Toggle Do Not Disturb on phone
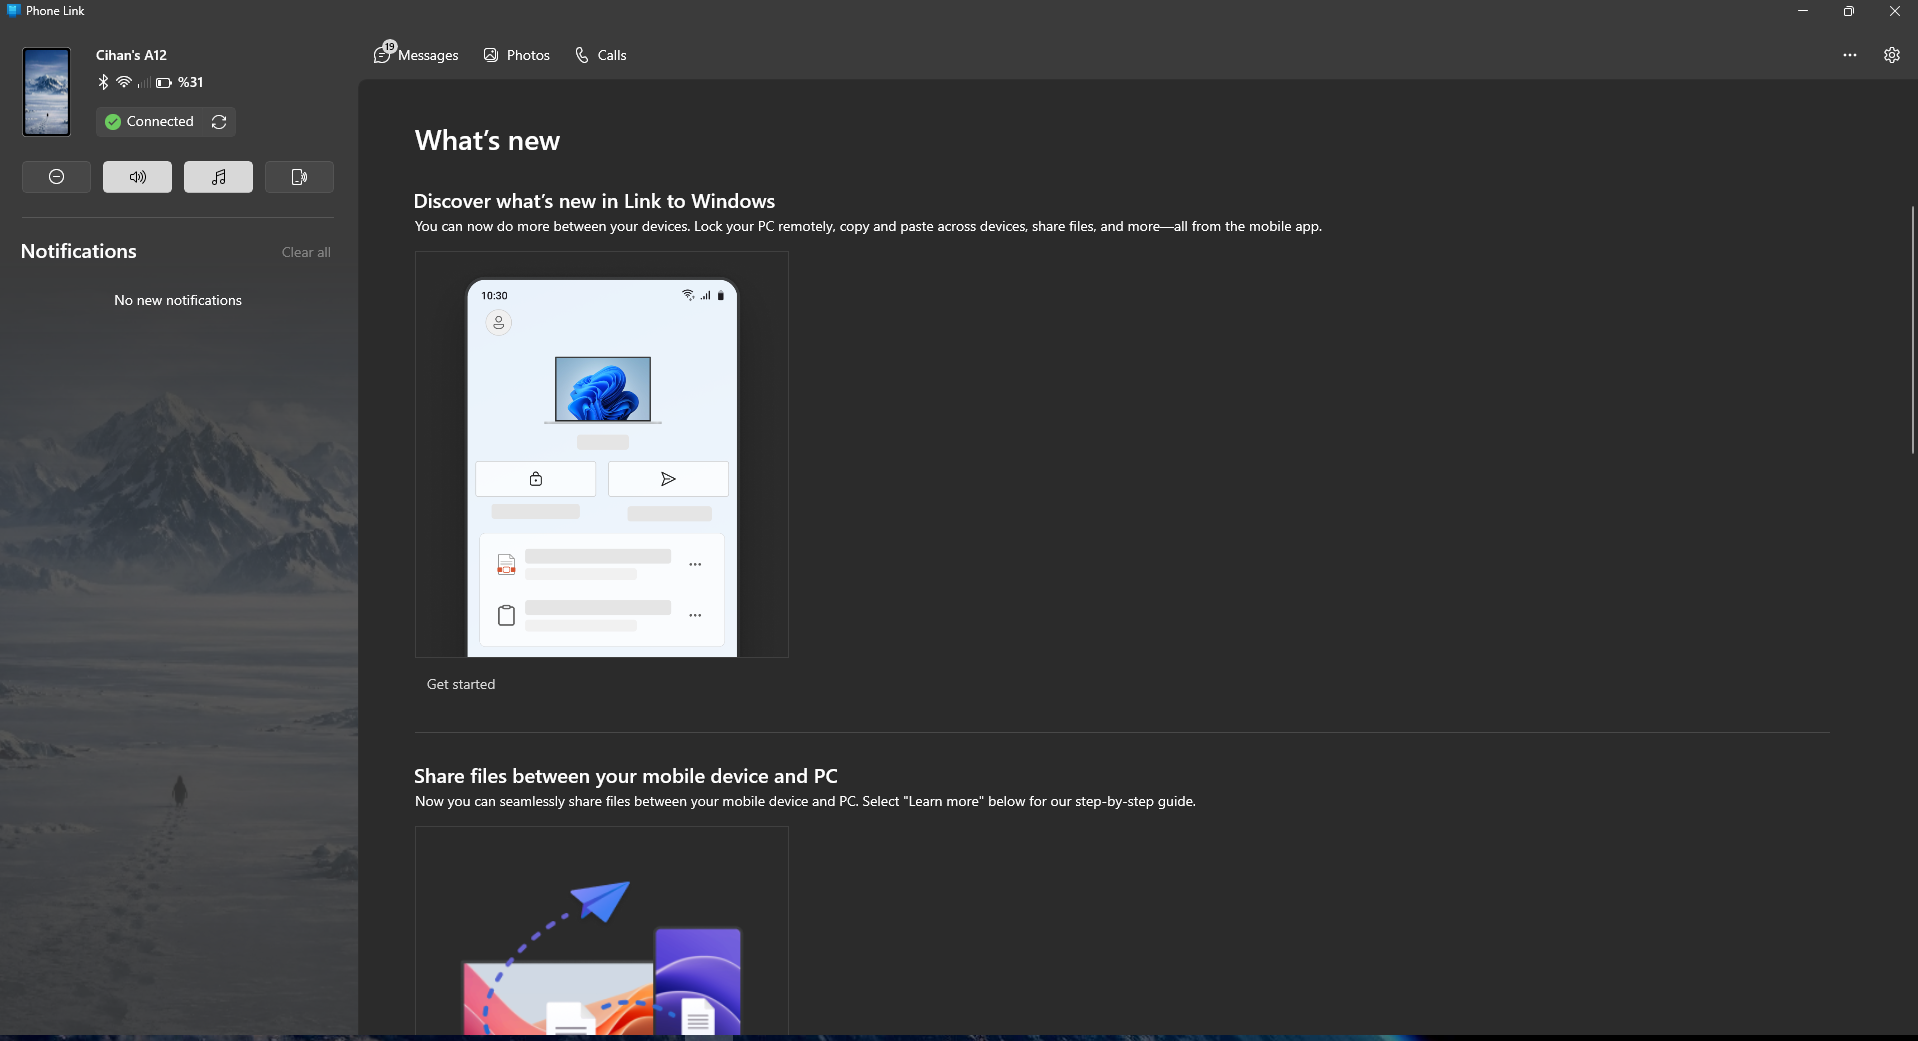Screen dimensions: 1918x1041 (56, 177)
